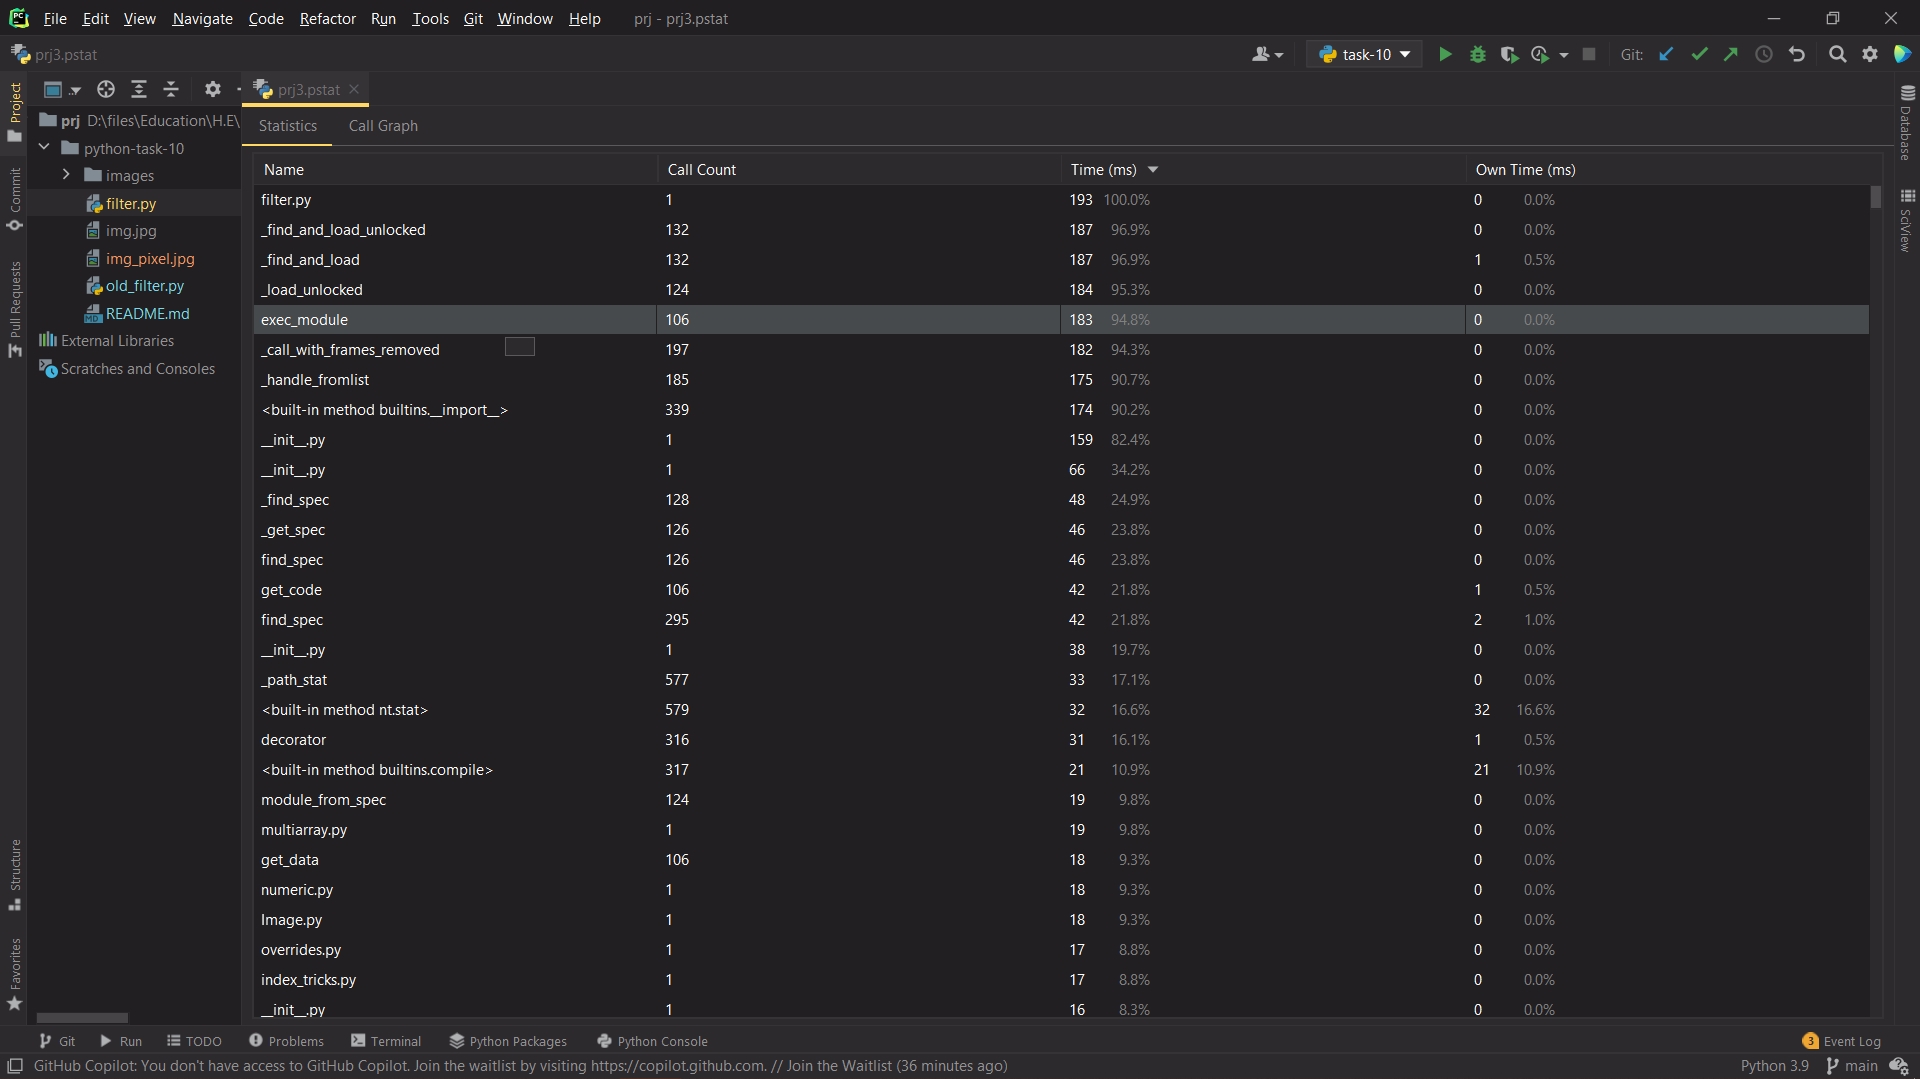Pull incoming Git changes
Viewport: 1920px width, 1079px height.
click(1666, 54)
